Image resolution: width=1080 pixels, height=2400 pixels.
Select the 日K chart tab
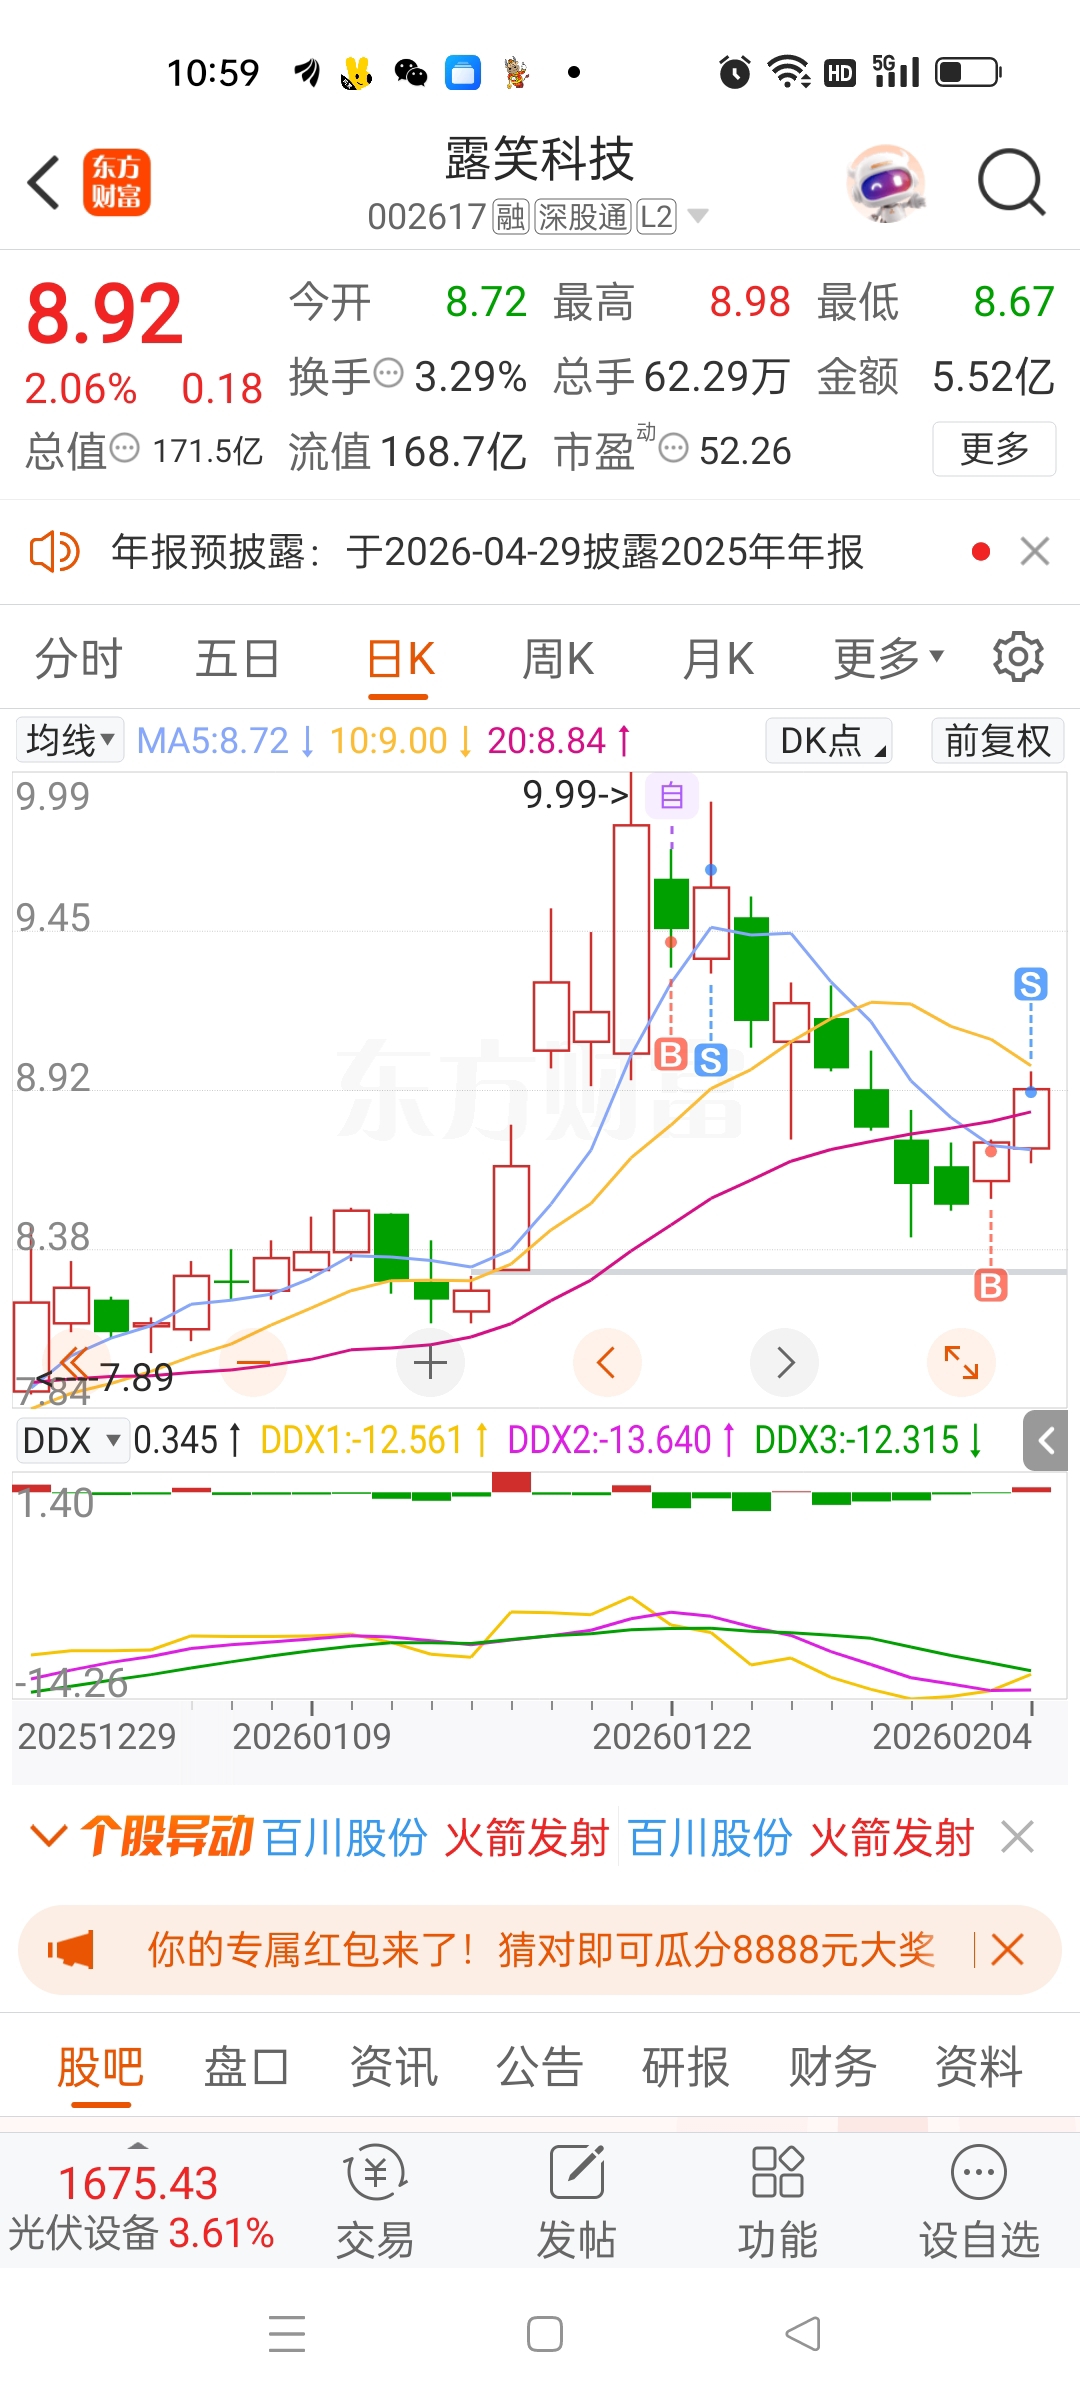pyautogui.click(x=400, y=660)
